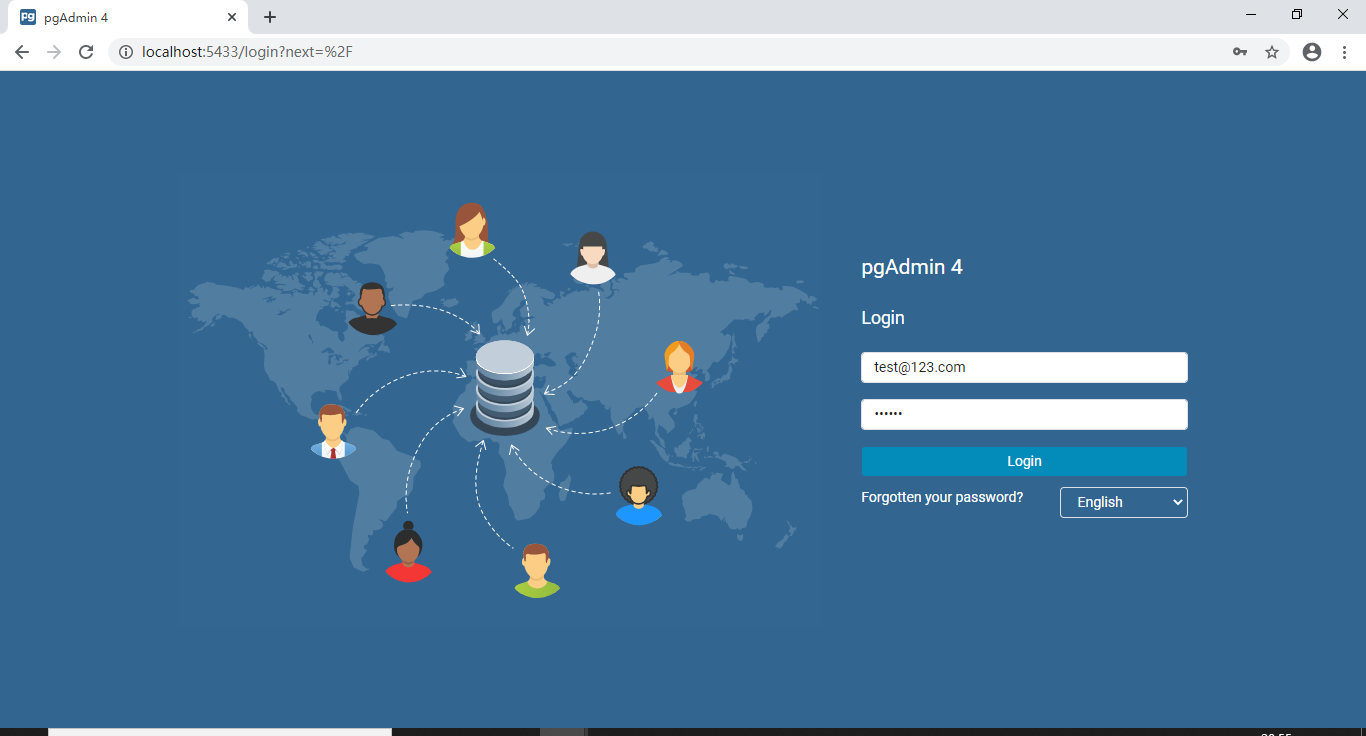Restore down the browser window
The width and height of the screenshot is (1366, 736).
tap(1297, 15)
